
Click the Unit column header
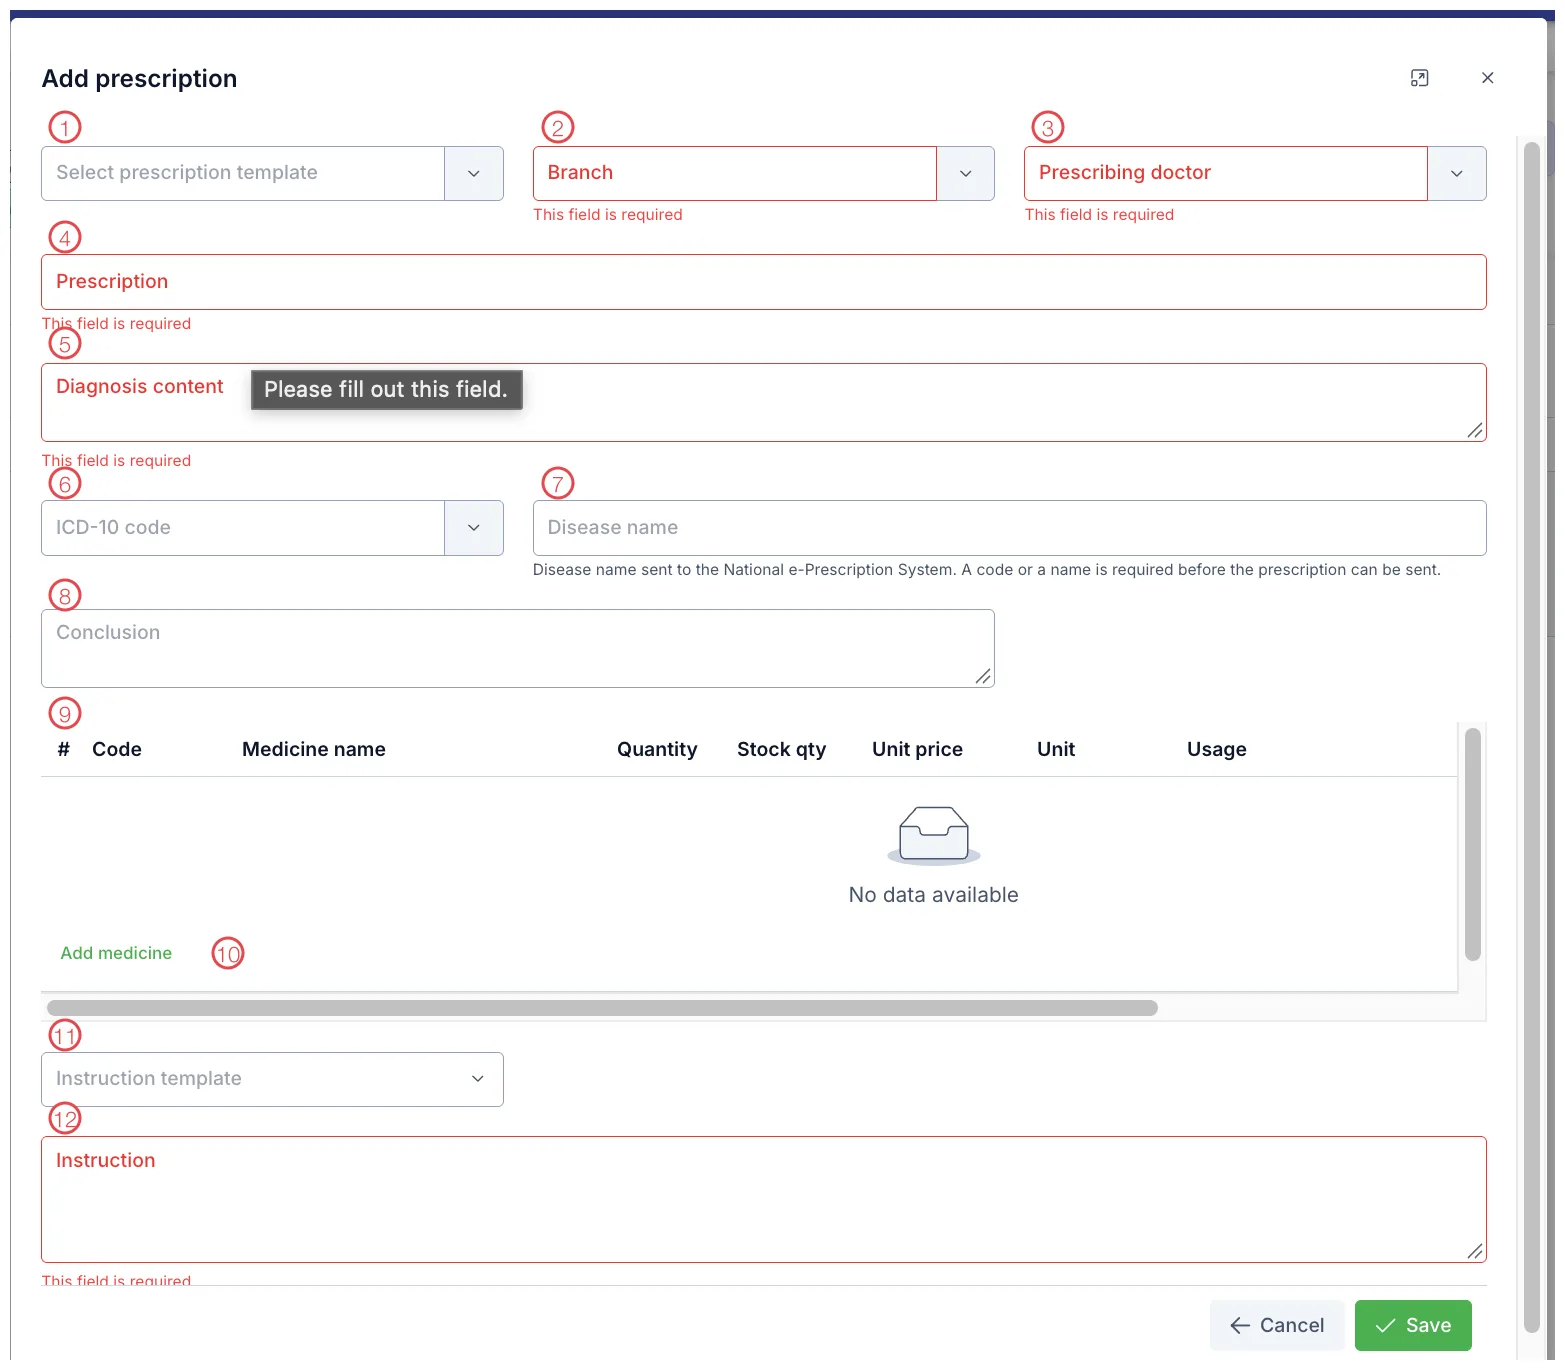(x=1056, y=749)
